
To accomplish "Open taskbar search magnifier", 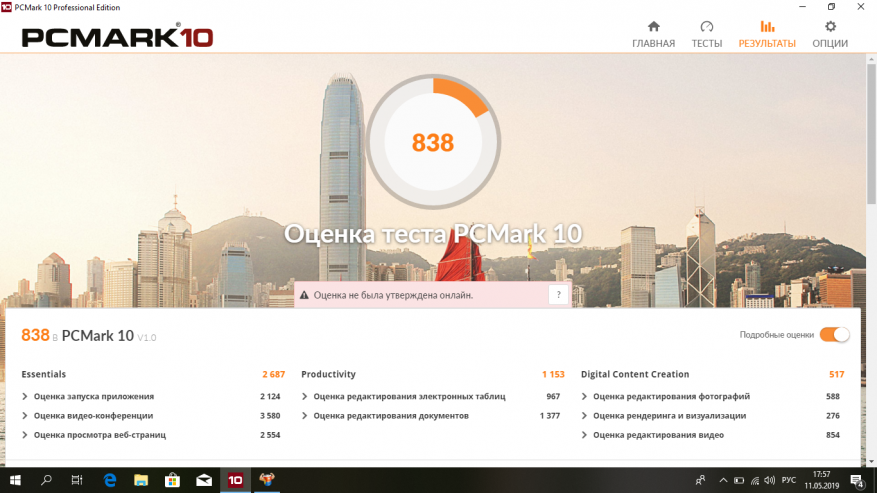I will (46, 480).
